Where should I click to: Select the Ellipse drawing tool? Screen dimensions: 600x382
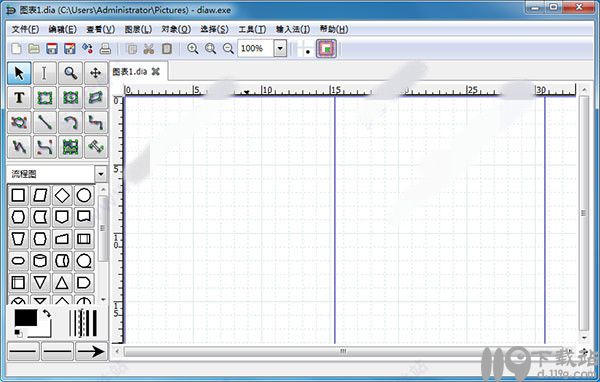coord(70,98)
